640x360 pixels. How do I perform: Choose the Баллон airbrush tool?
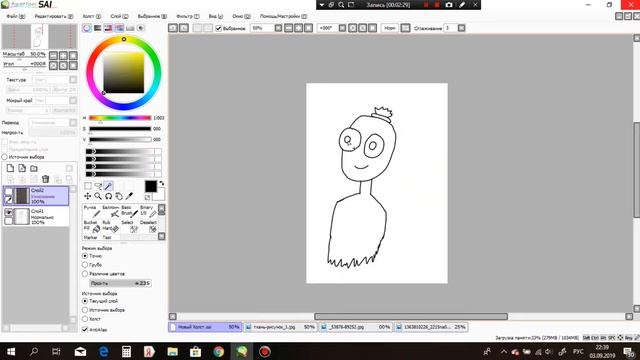111,211
